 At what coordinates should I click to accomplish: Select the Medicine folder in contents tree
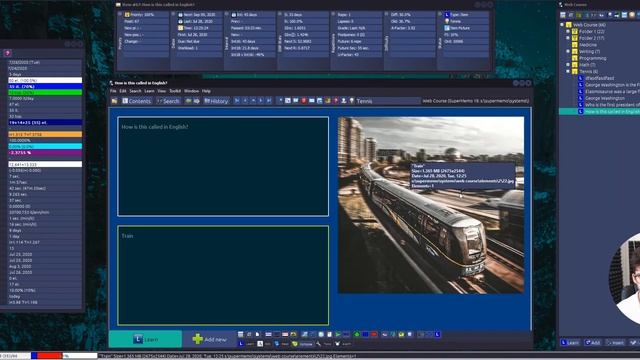[588, 45]
